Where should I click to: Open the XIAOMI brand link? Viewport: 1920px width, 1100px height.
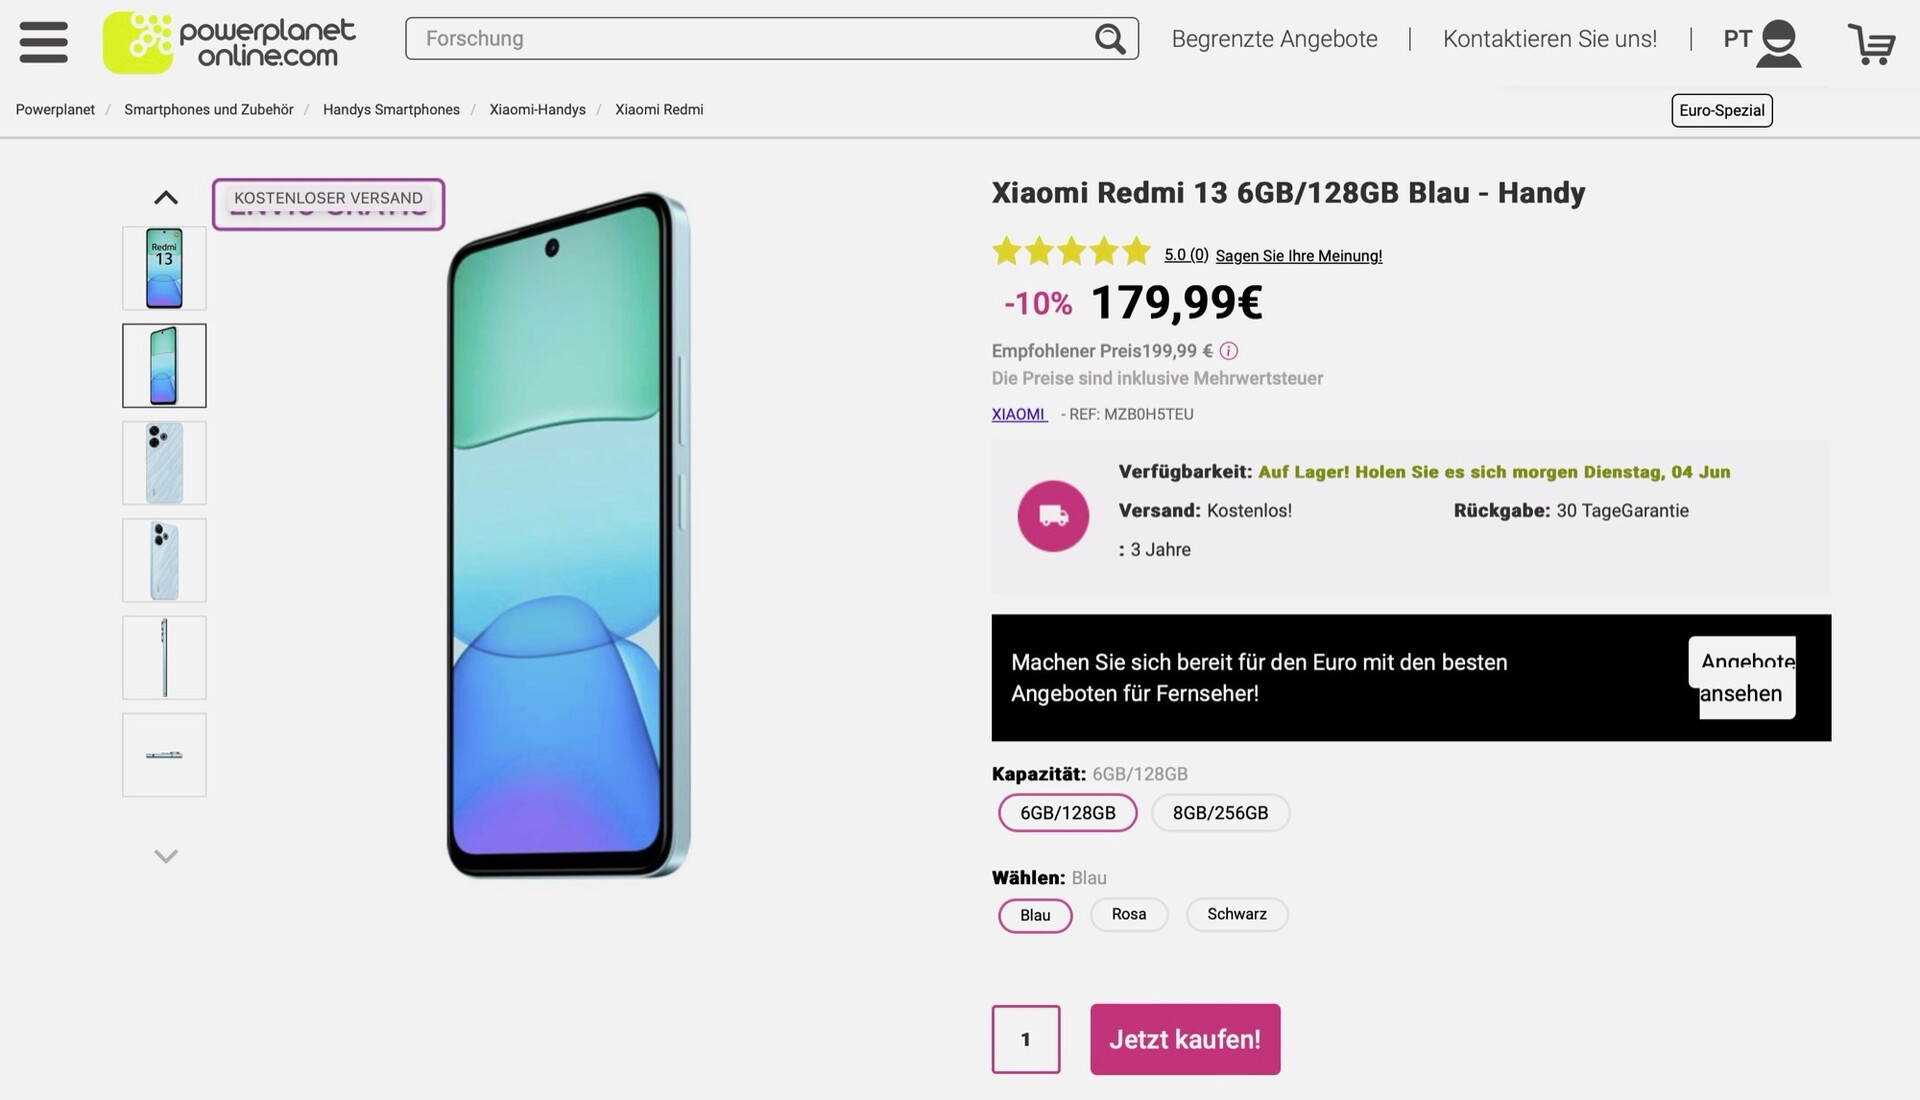tap(1018, 414)
